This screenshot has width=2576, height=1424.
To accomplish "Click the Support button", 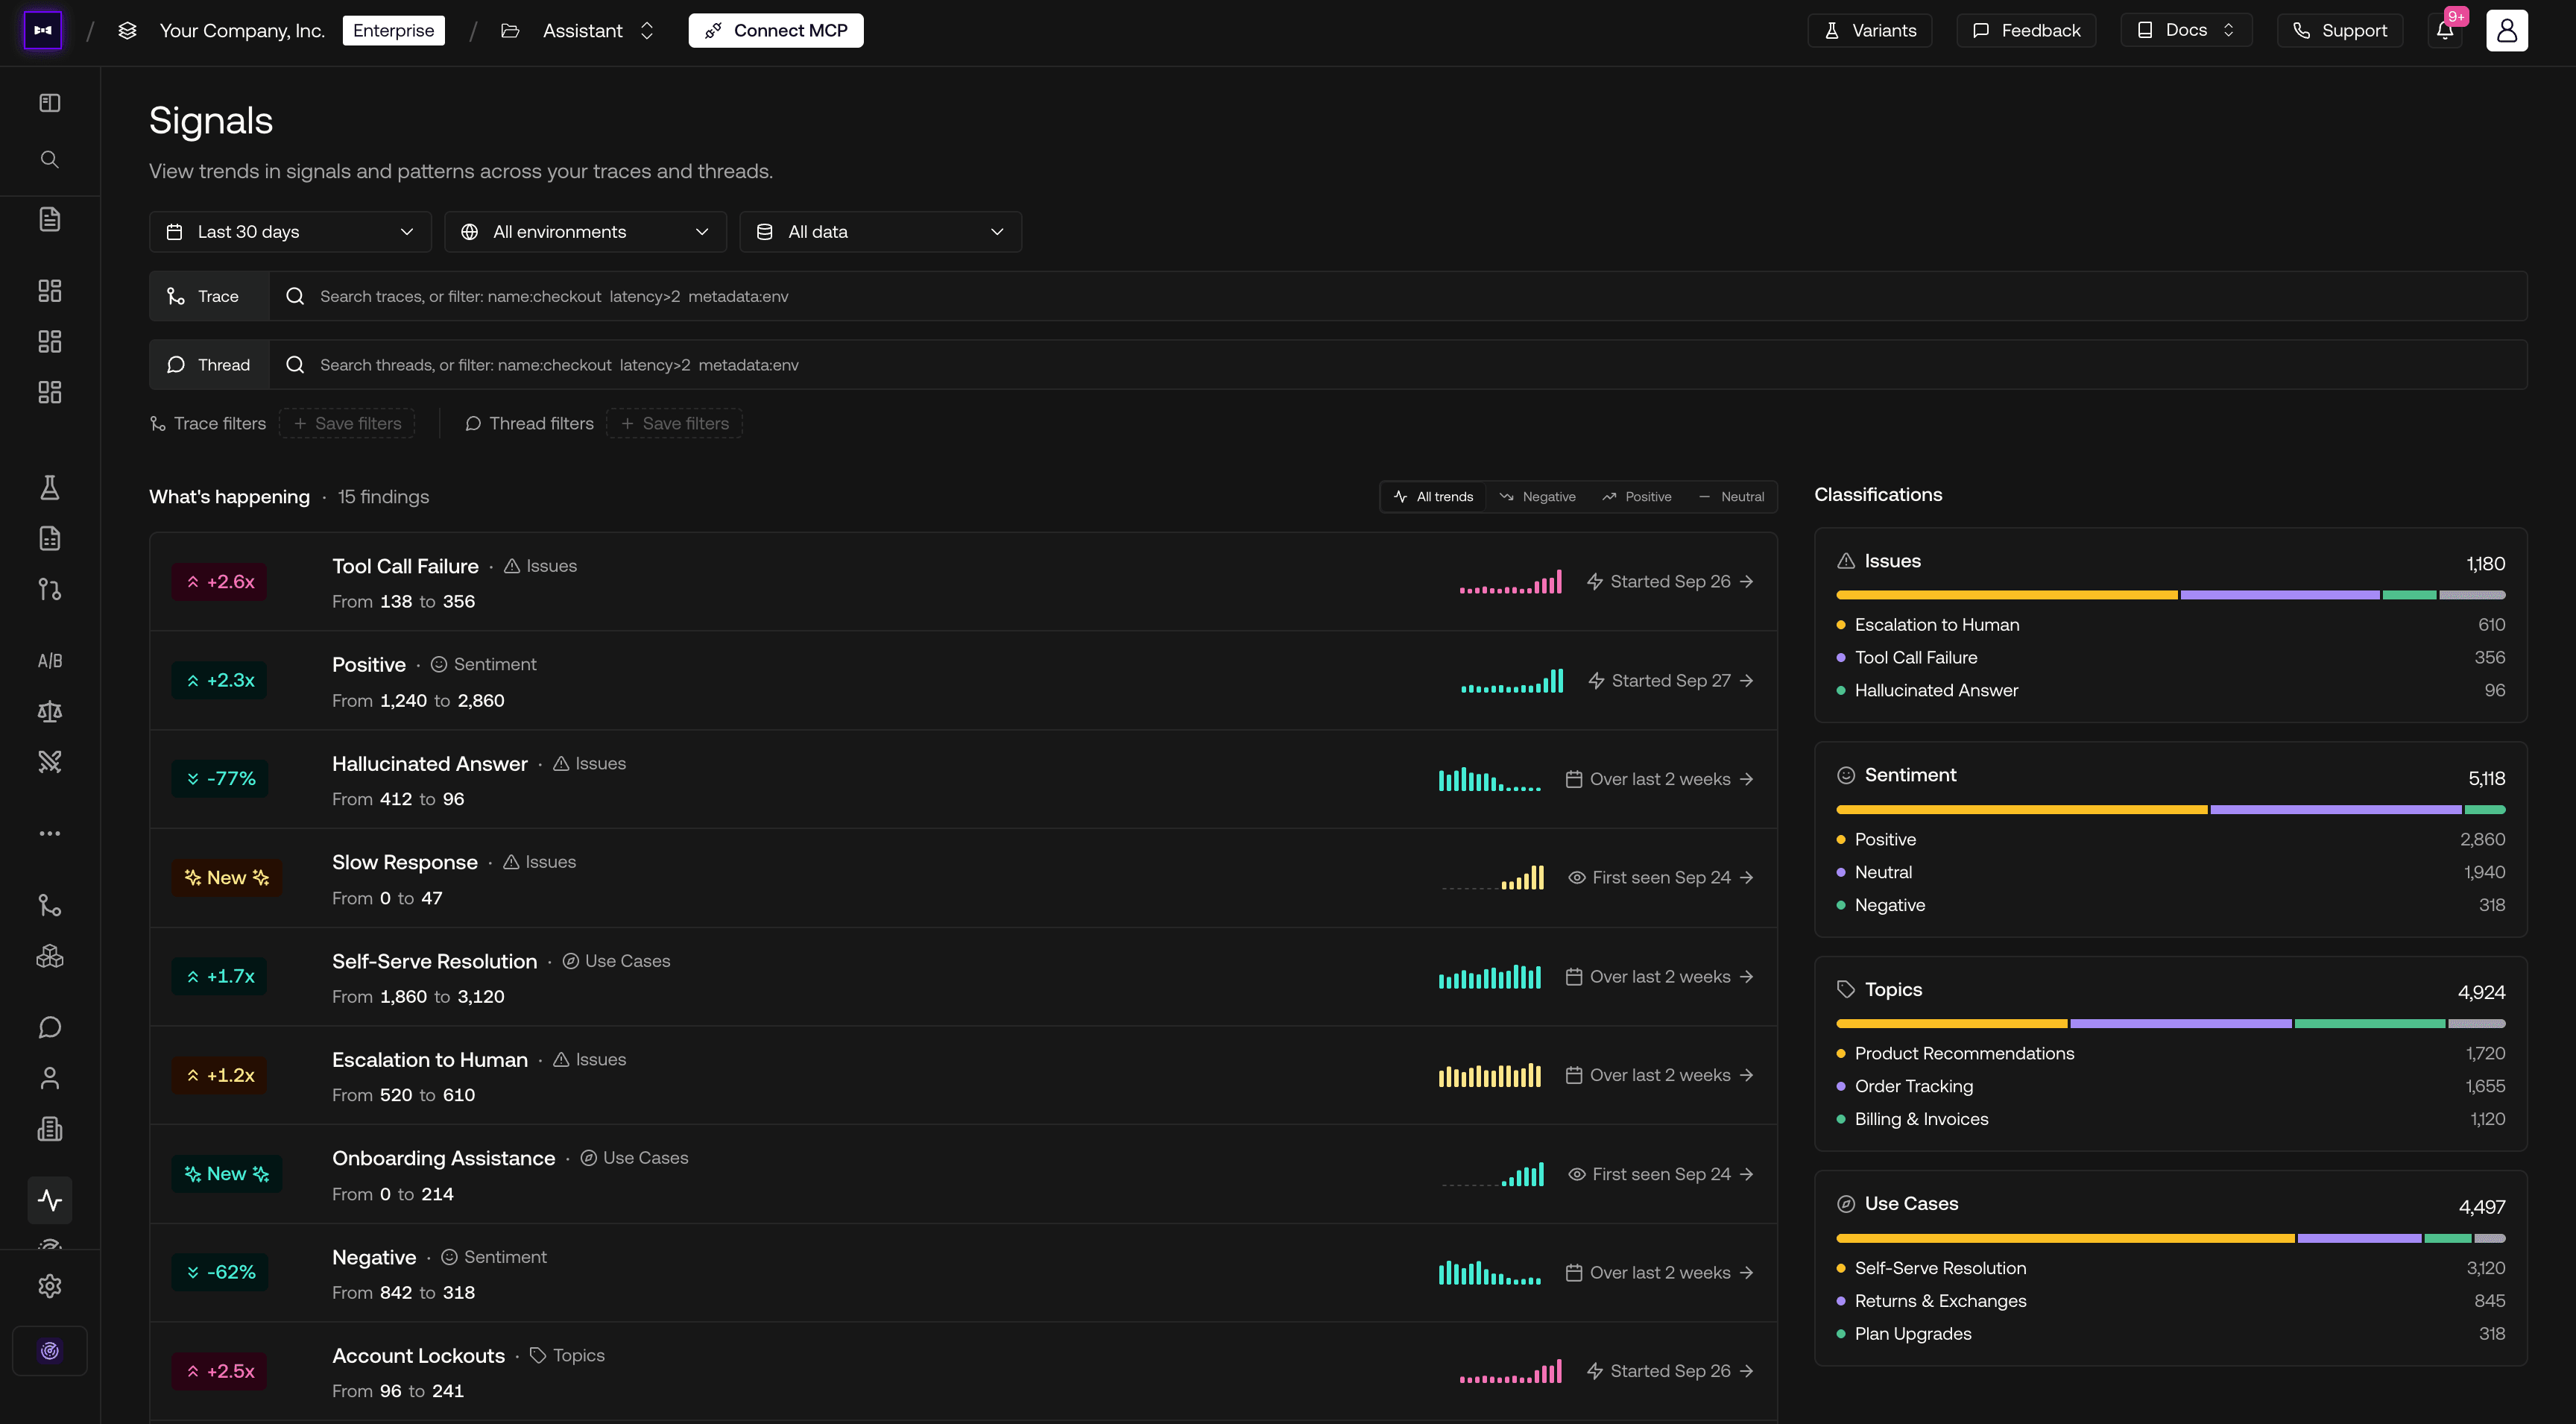I will [x=2339, y=30].
